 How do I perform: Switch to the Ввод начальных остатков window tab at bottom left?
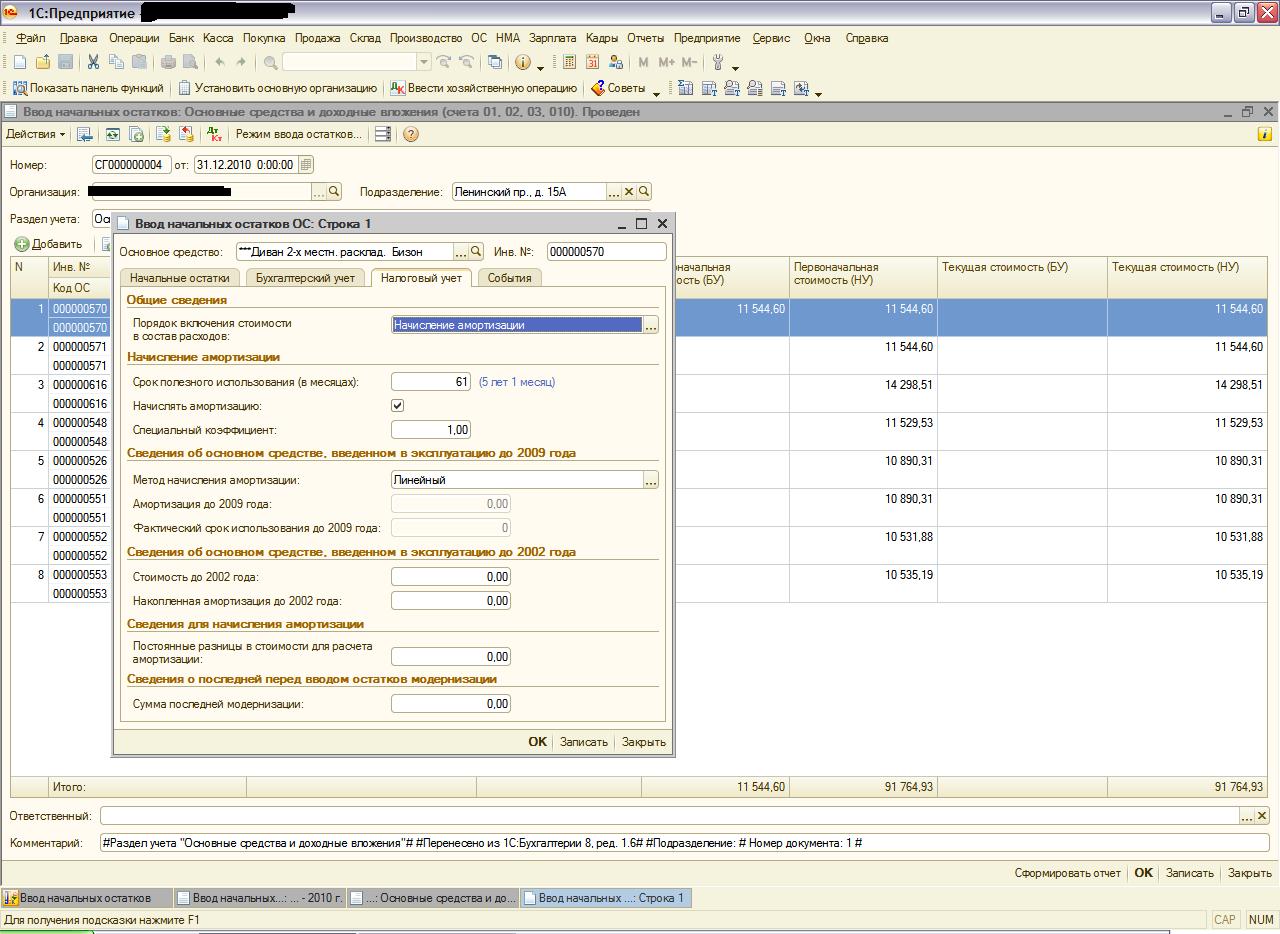pos(86,898)
